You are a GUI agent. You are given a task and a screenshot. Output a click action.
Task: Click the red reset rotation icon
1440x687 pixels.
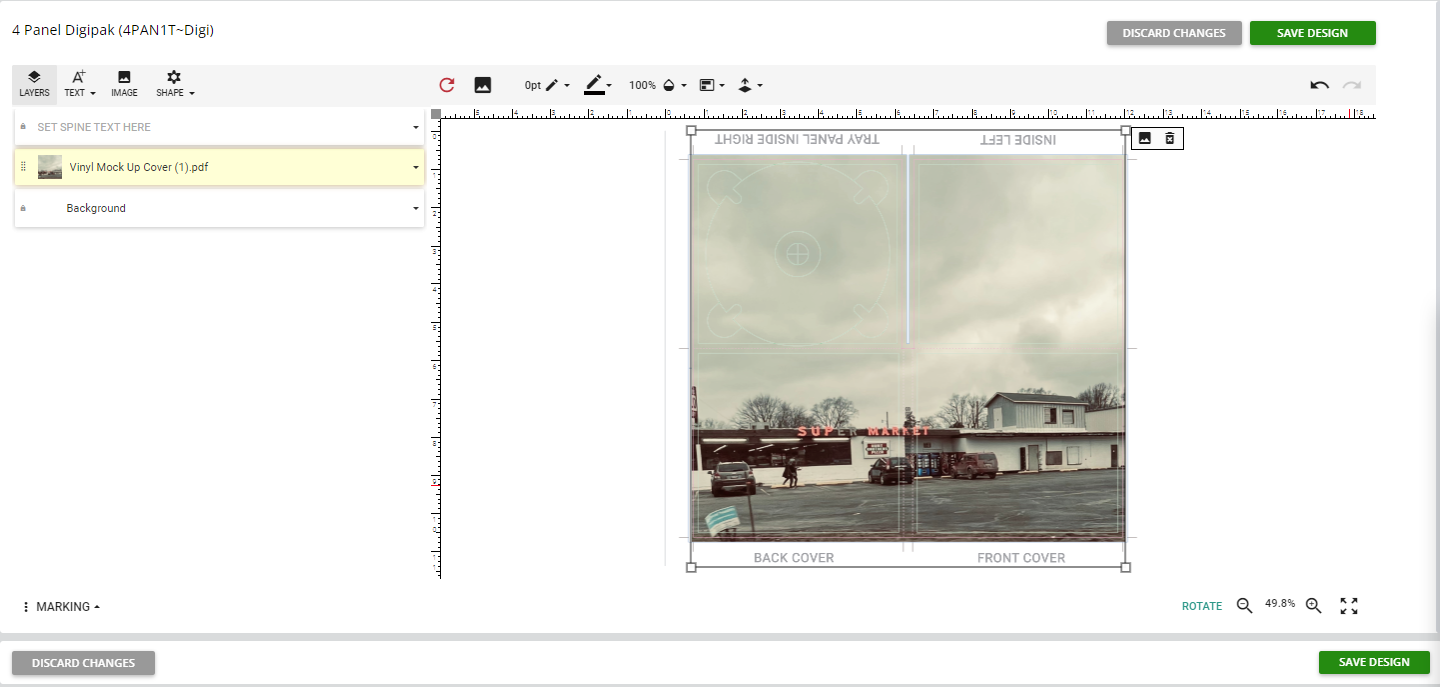tap(447, 85)
